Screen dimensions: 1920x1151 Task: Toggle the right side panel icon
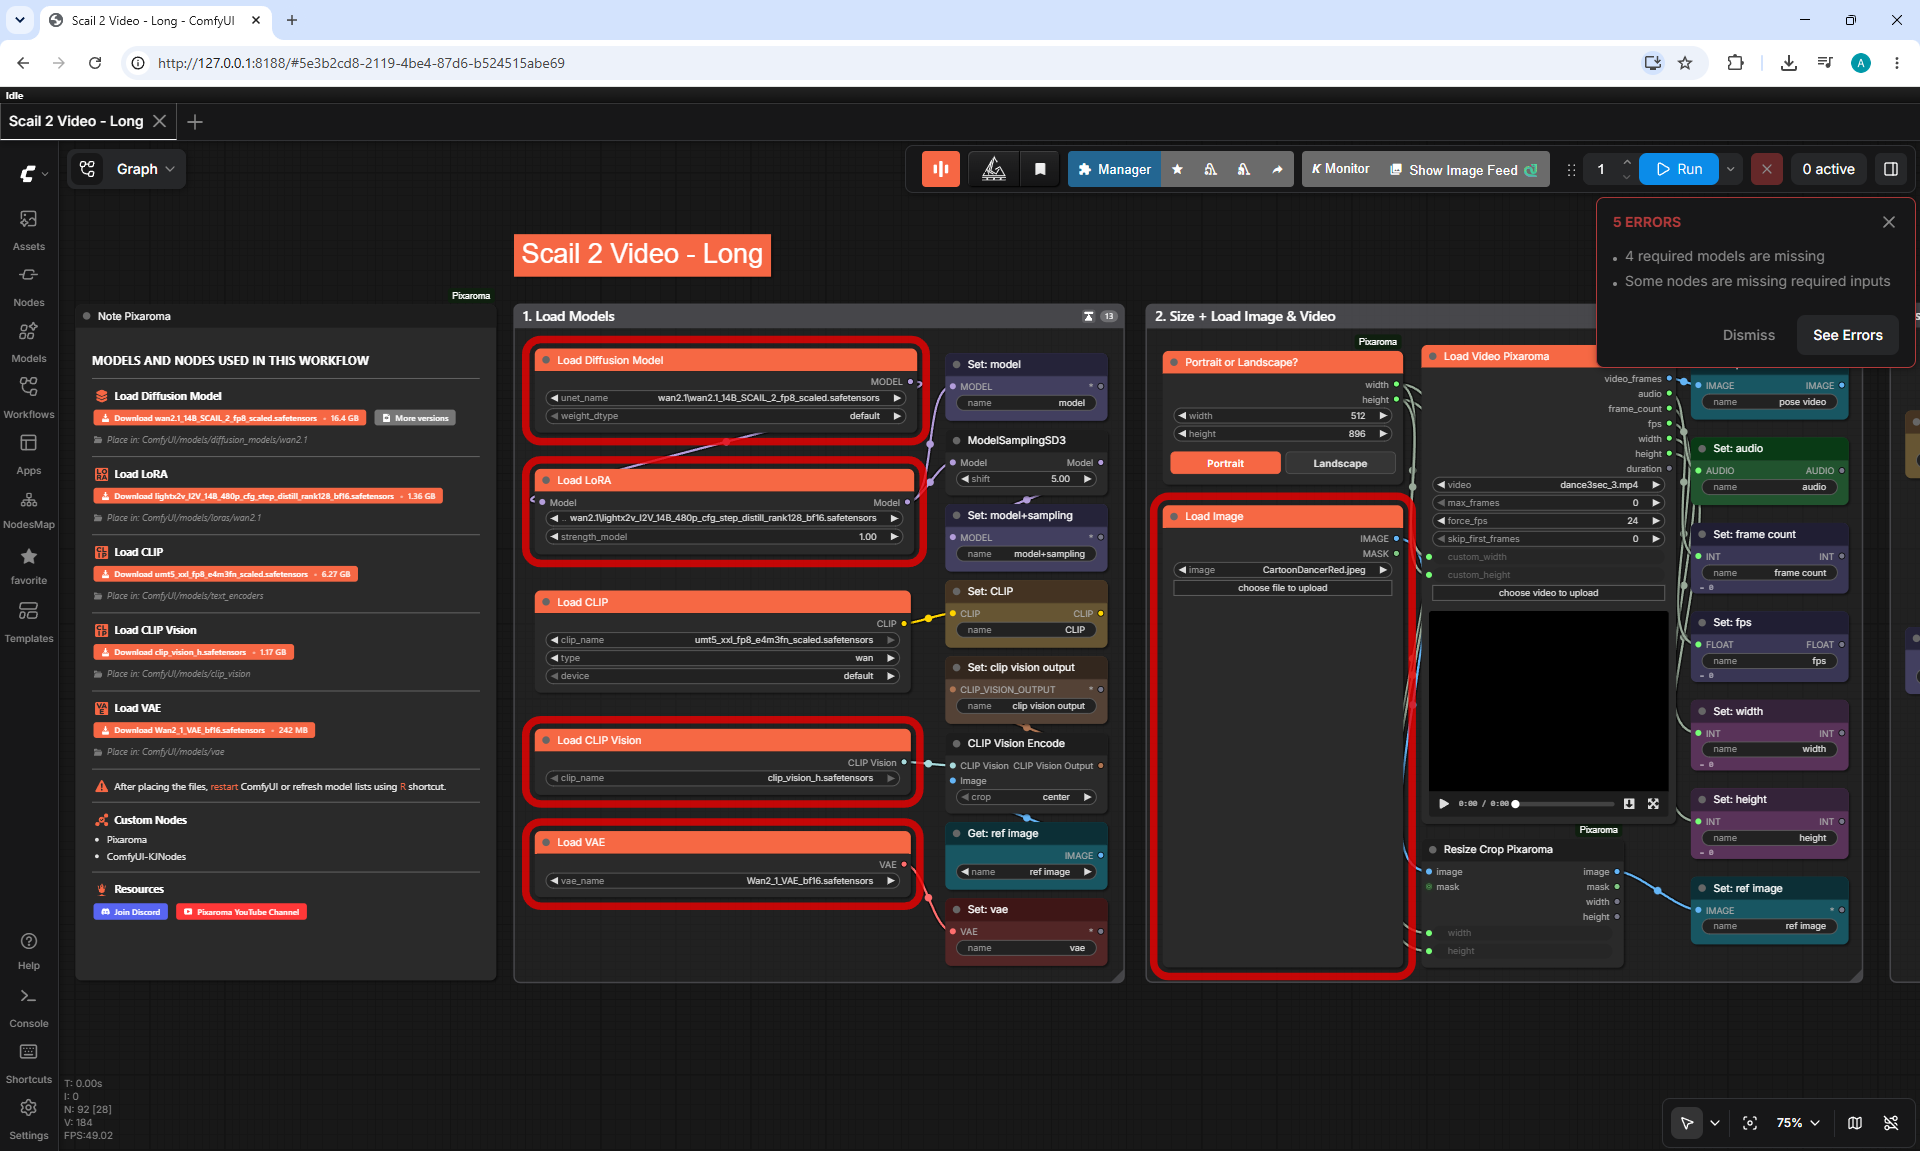(1891, 169)
